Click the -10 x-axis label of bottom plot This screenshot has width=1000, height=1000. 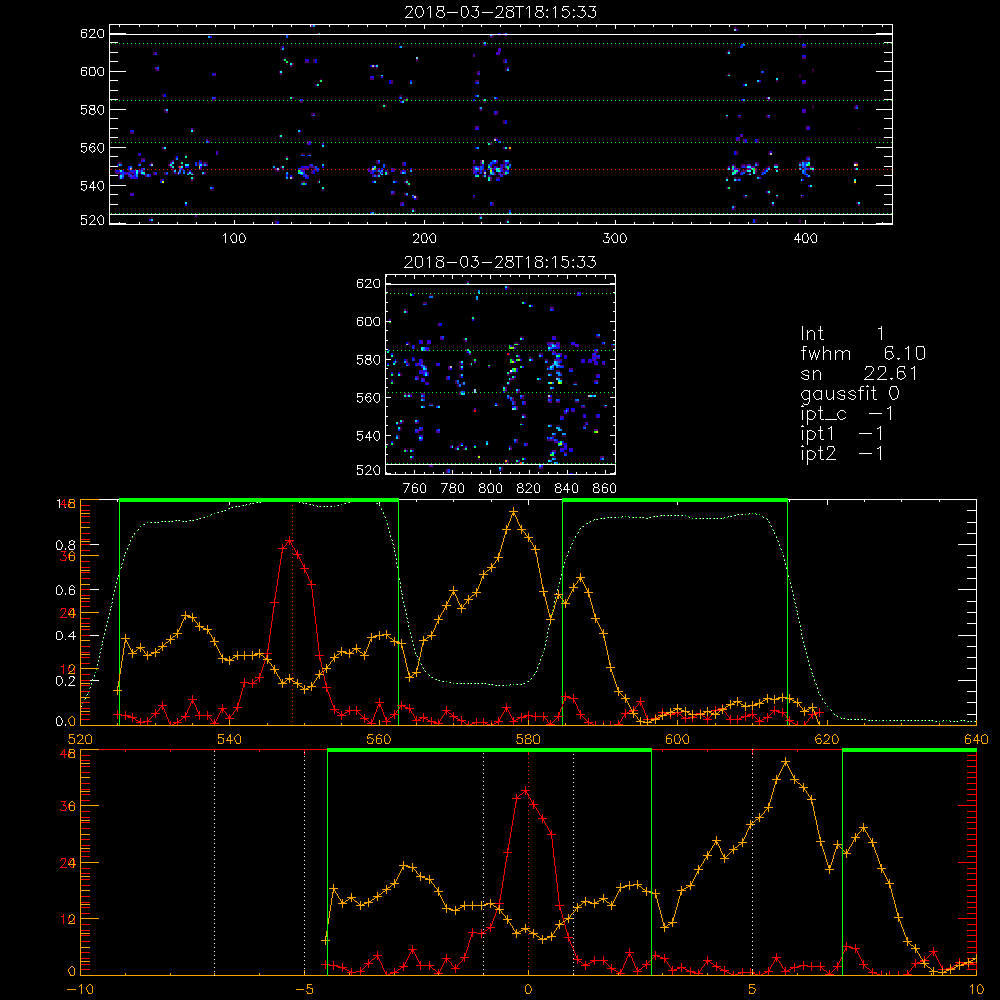click(x=80, y=989)
